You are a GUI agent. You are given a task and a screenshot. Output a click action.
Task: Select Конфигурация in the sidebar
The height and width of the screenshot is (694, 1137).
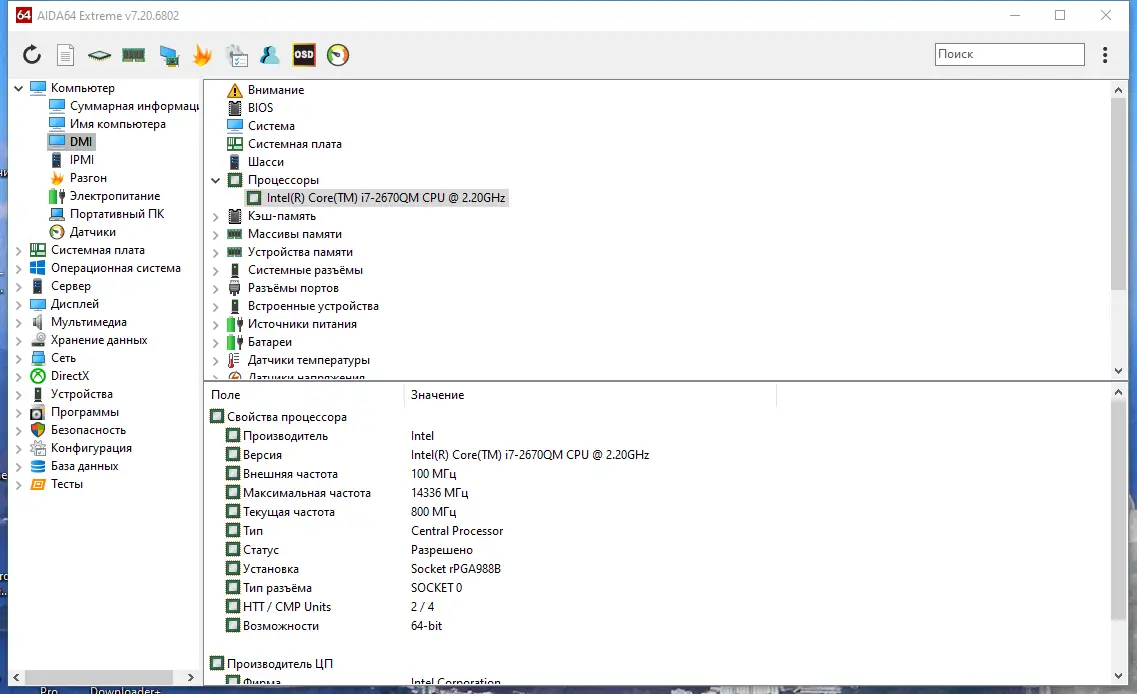tap(91, 448)
